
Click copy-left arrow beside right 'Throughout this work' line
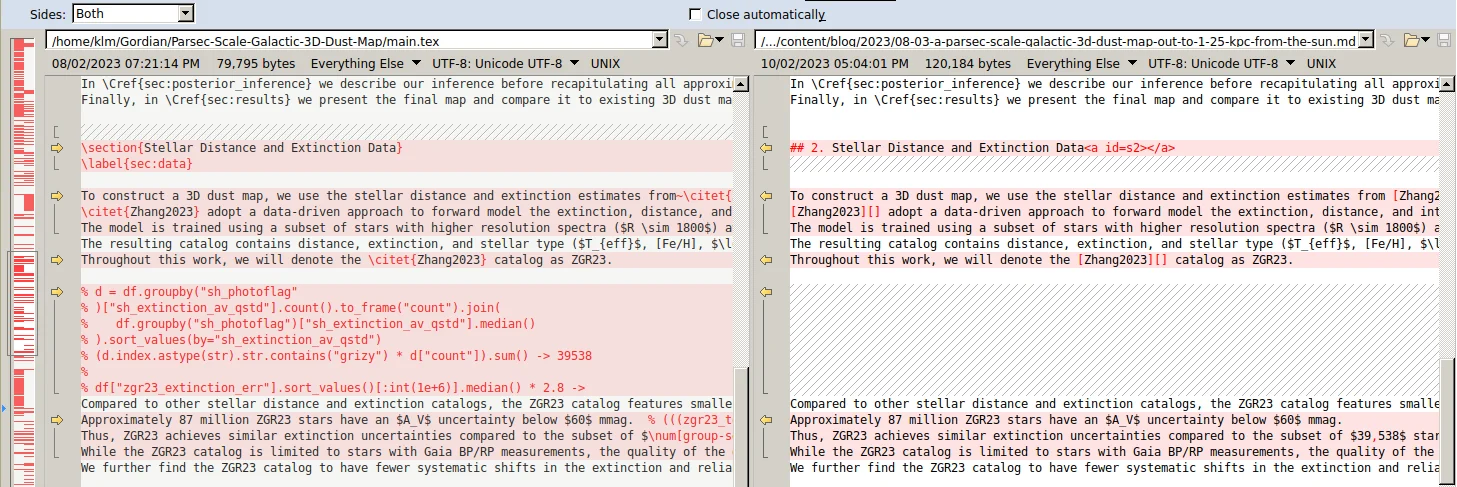point(767,260)
